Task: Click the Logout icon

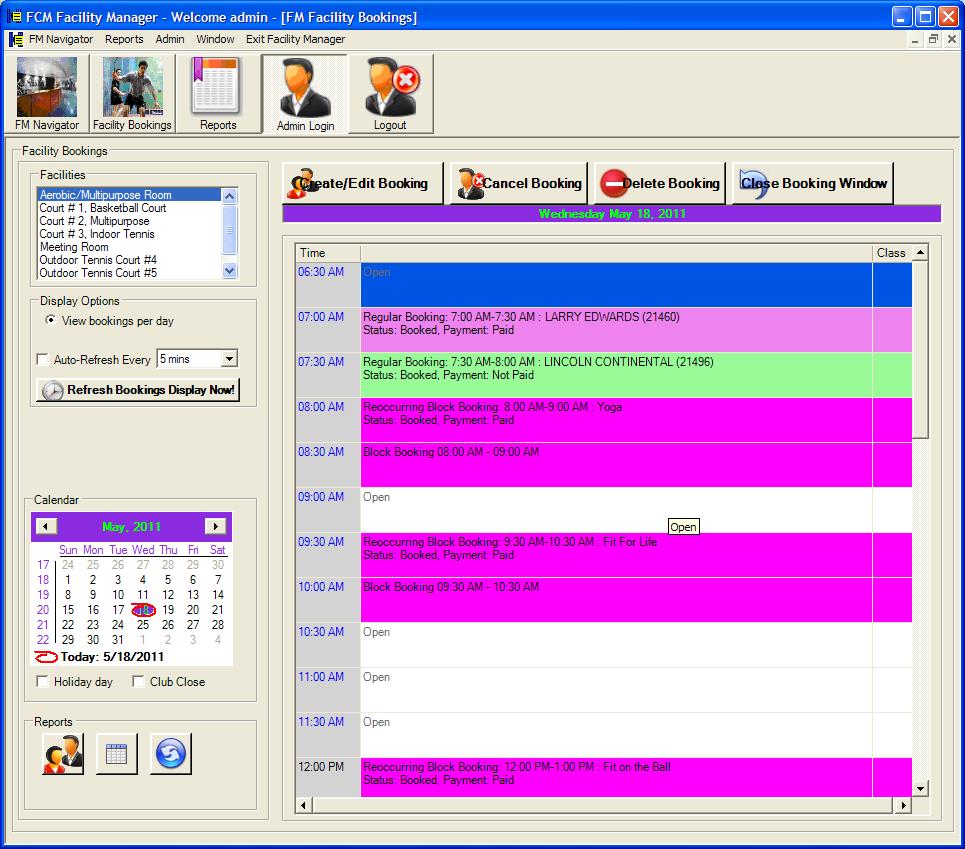Action: tap(390, 94)
